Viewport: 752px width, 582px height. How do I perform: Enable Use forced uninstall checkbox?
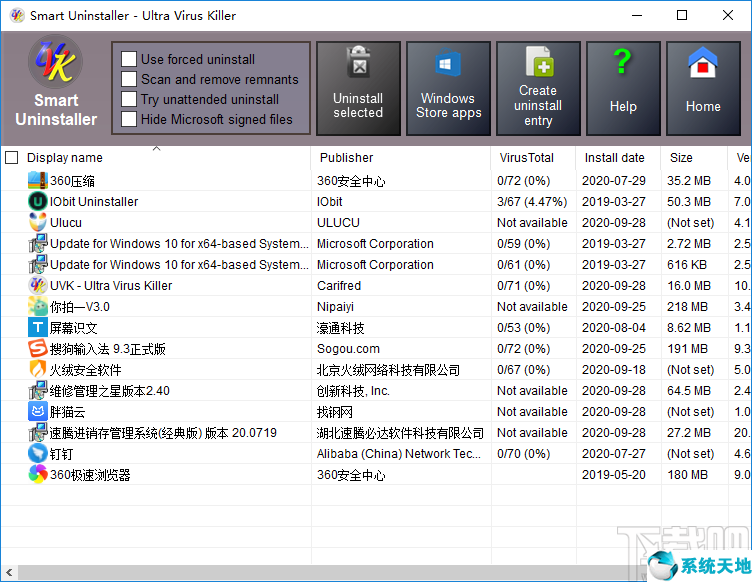coord(129,59)
